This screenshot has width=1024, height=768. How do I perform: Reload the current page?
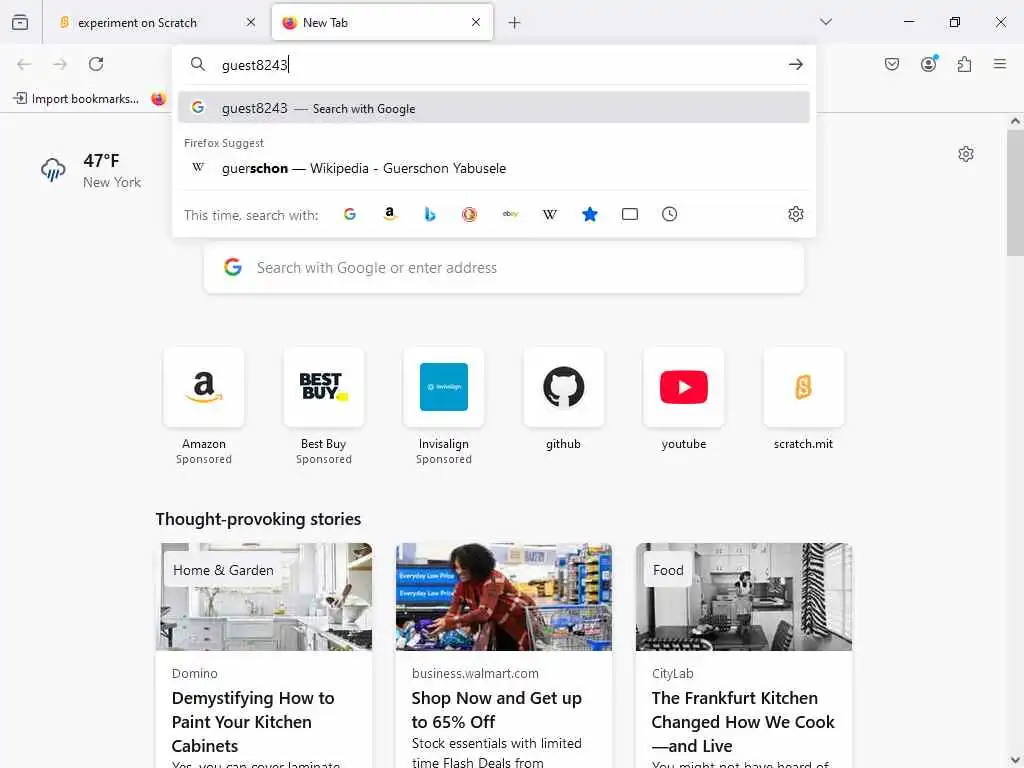pyautogui.click(x=96, y=64)
